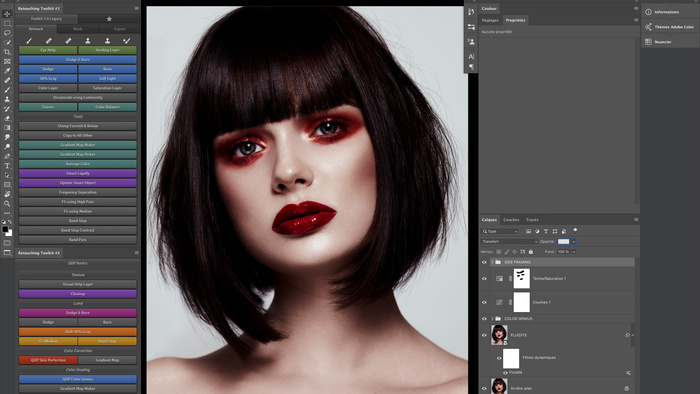Select the Clone Stamp tool in toolbar
The height and width of the screenshot is (394, 700).
click(x=7, y=99)
